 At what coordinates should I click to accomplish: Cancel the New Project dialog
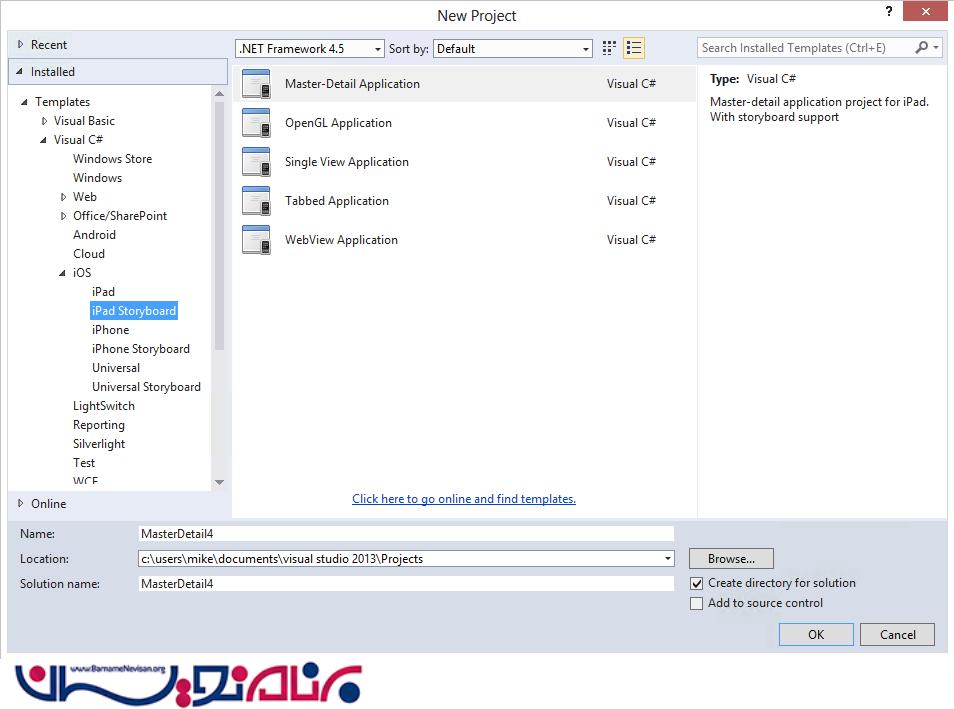pos(897,635)
